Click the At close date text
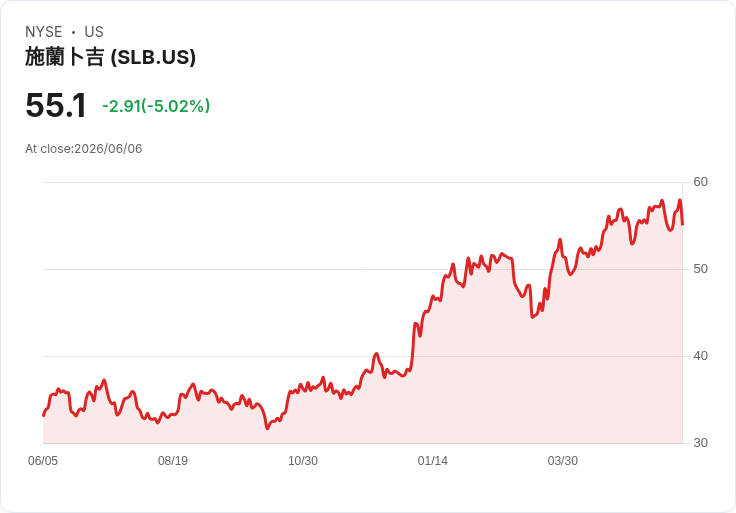 point(84,149)
